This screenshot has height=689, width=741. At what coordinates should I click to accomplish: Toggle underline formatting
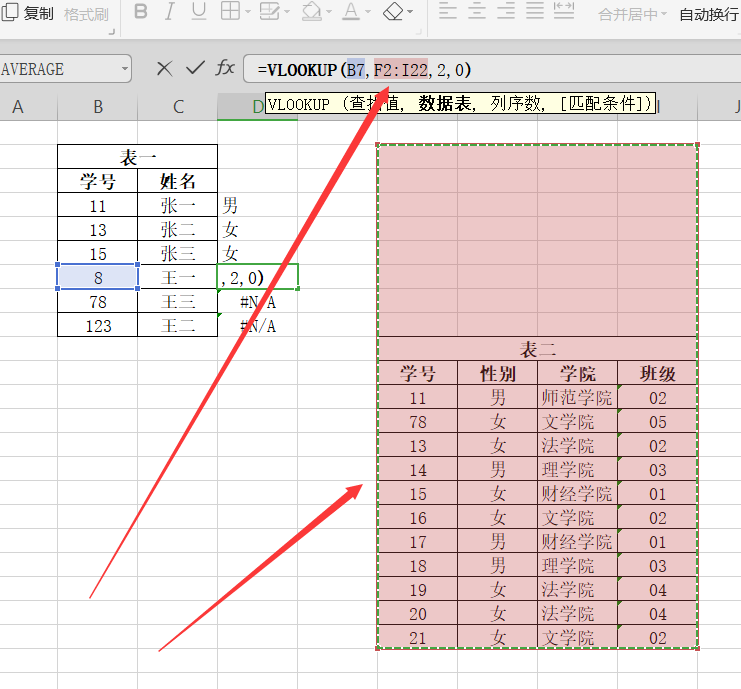click(x=199, y=11)
